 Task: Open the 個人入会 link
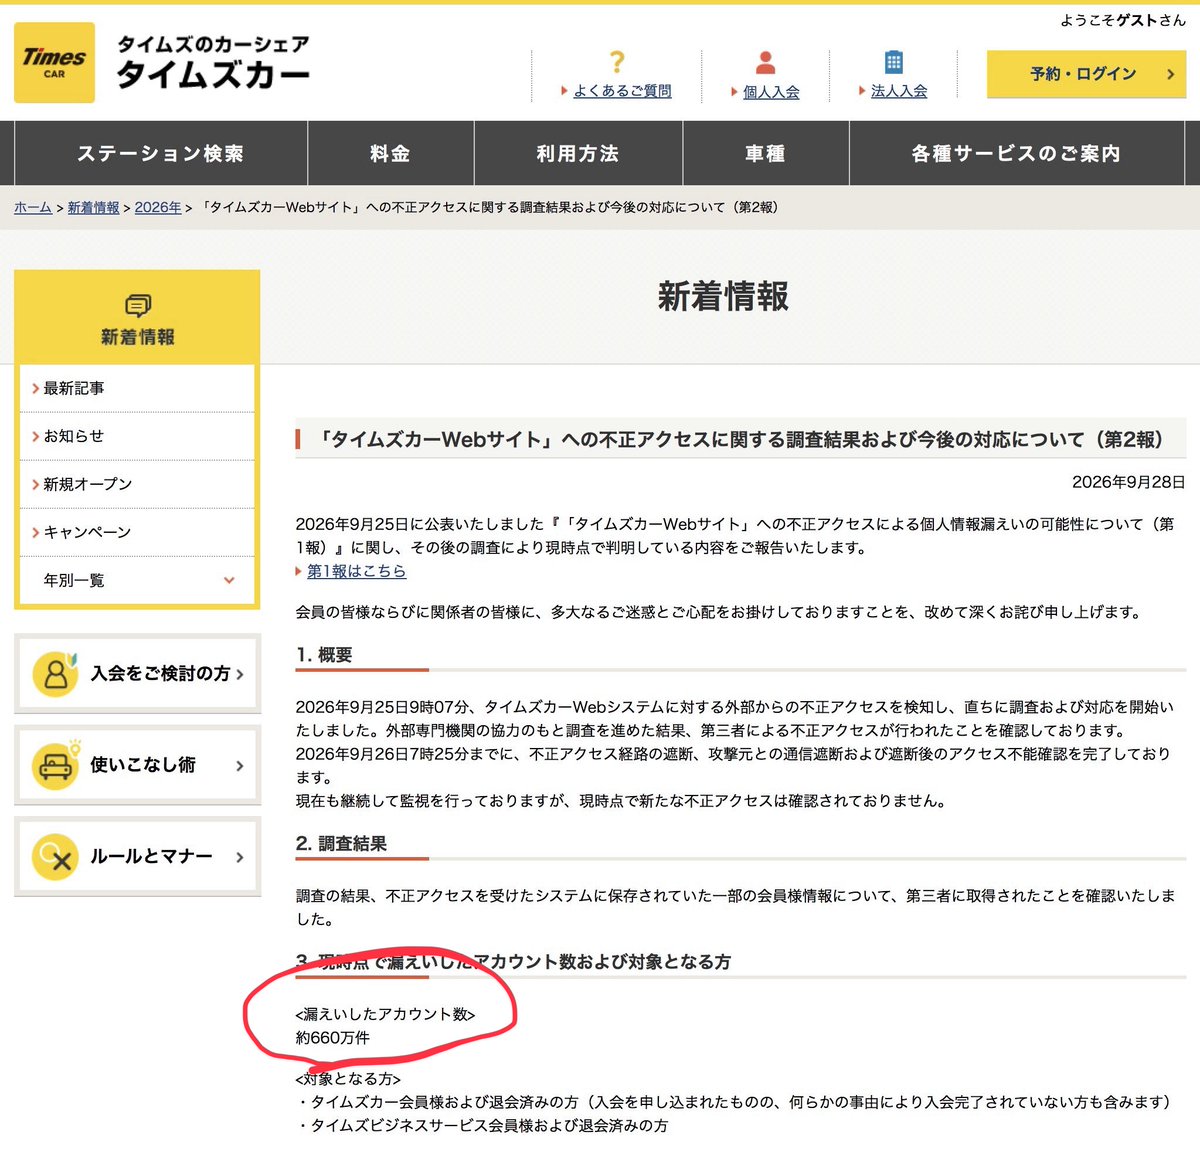point(771,92)
